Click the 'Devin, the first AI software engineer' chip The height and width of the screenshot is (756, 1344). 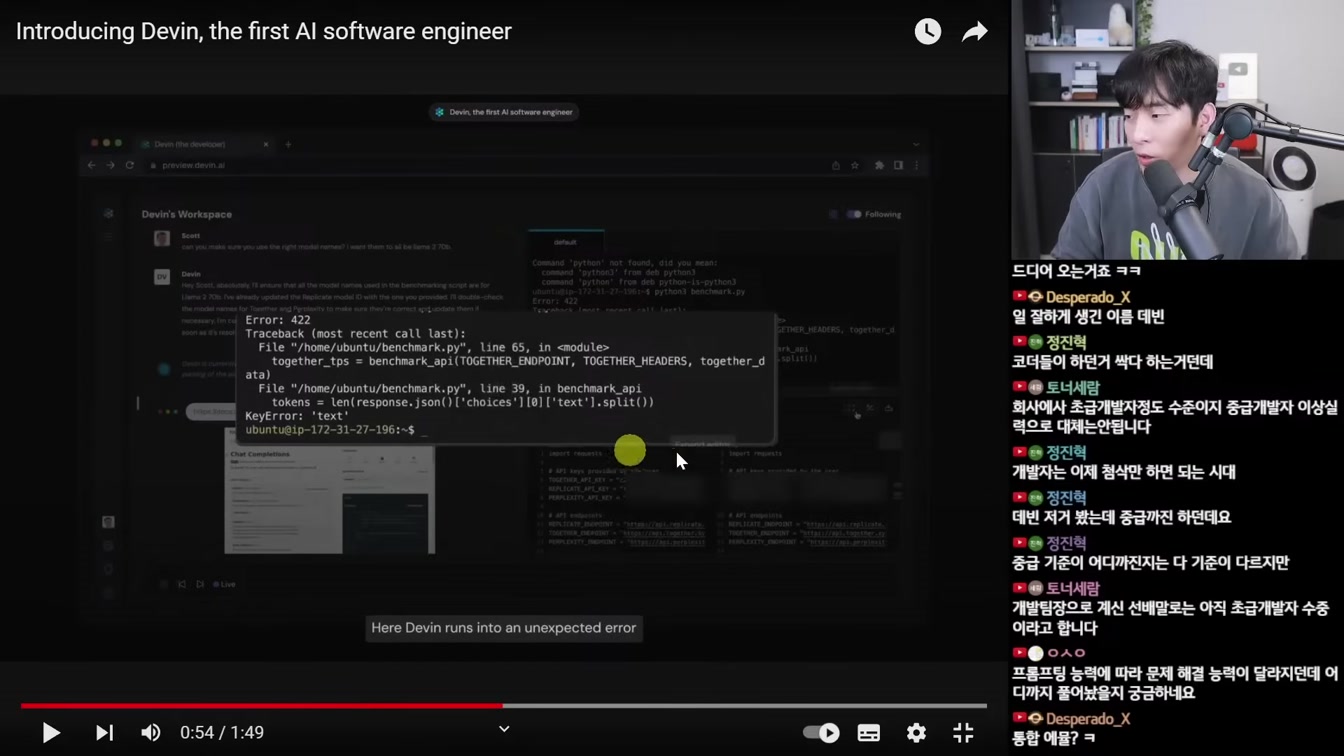pyautogui.click(x=504, y=112)
